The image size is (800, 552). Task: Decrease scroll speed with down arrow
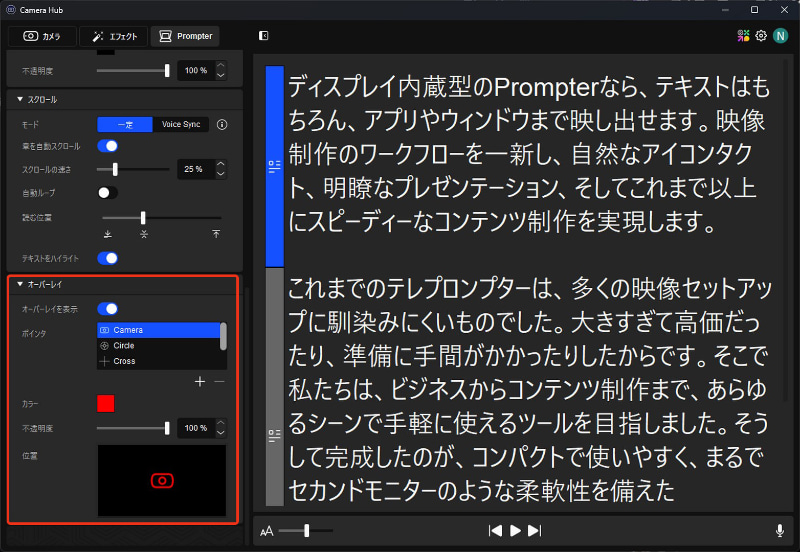(220, 174)
